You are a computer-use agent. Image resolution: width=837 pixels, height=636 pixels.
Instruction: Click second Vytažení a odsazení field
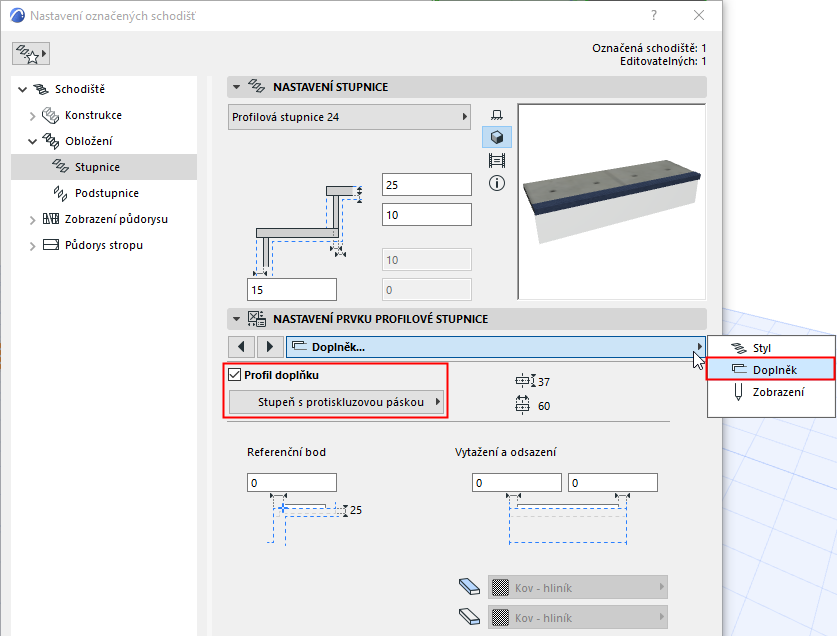[613, 482]
